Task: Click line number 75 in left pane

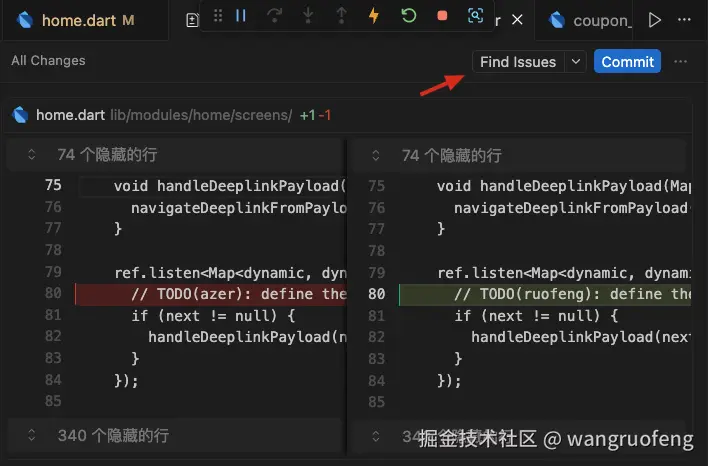Action: pyautogui.click(x=53, y=185)
